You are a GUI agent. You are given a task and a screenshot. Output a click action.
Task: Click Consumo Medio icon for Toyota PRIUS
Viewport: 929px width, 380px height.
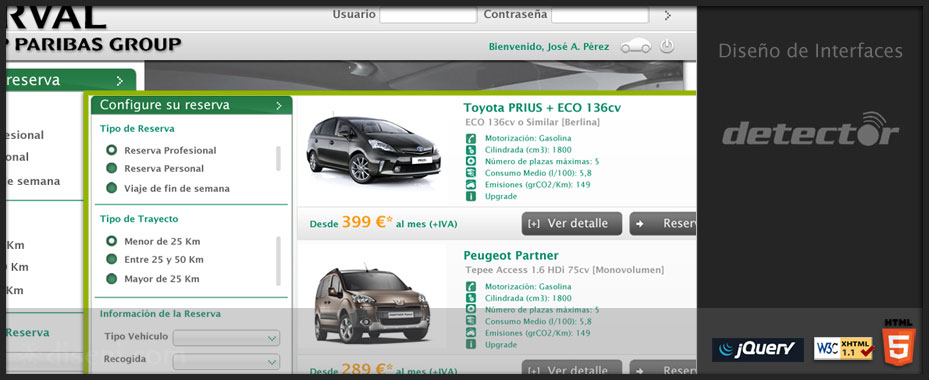coord(471,173)
